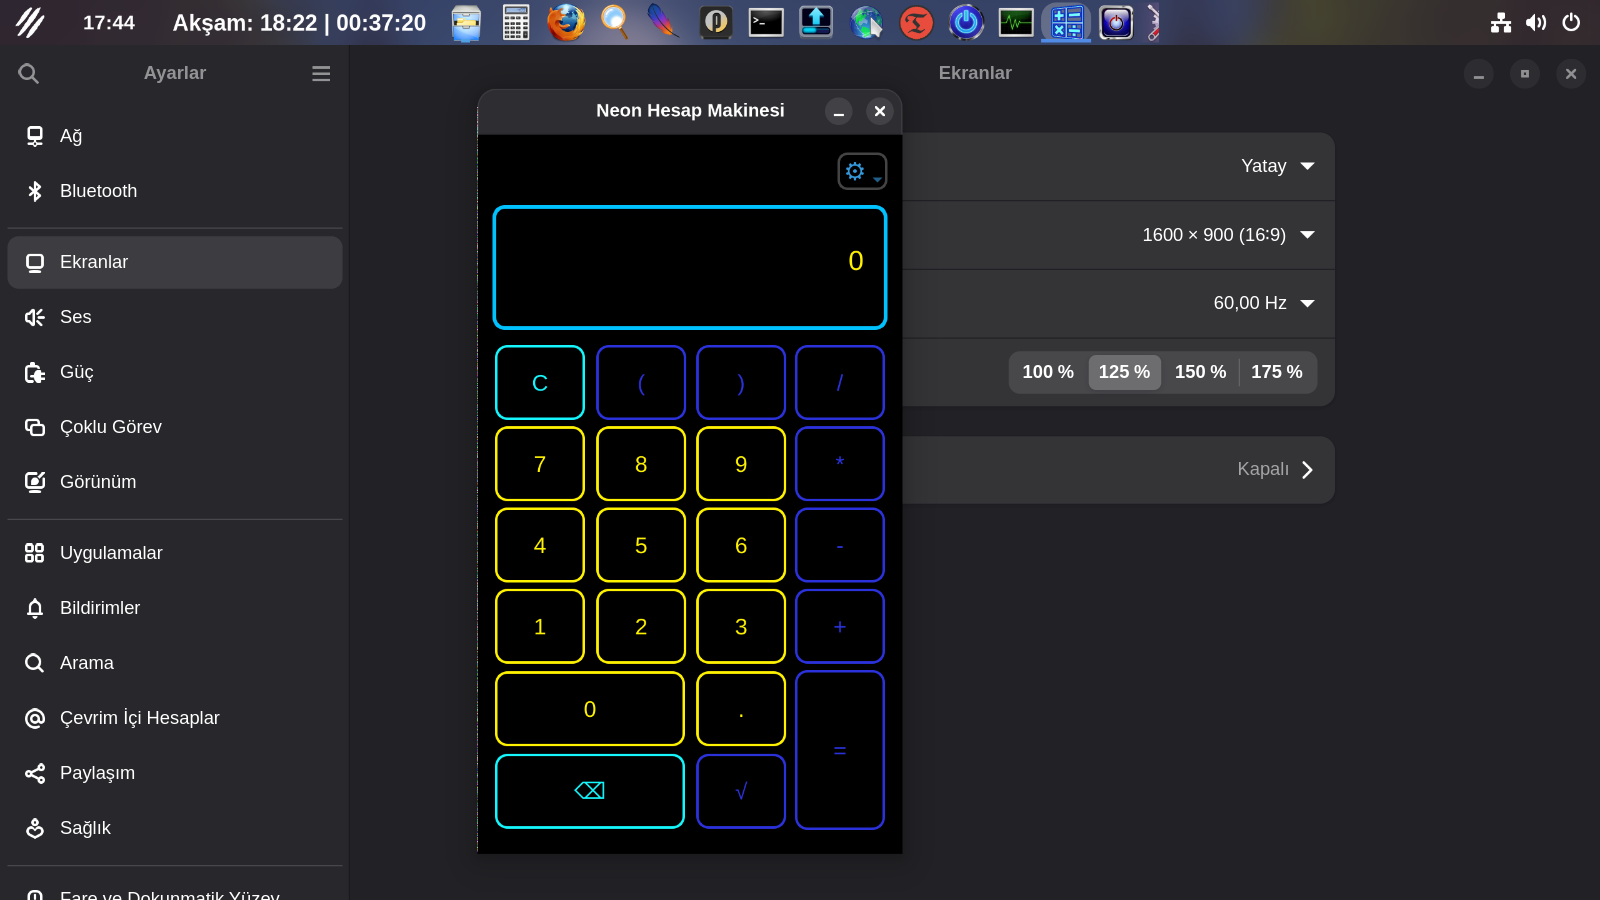Viewport: 1600px width, 900px height.
Task: Select 100 % display scale
Action: pyautogui.click(x=1047, y=372)
